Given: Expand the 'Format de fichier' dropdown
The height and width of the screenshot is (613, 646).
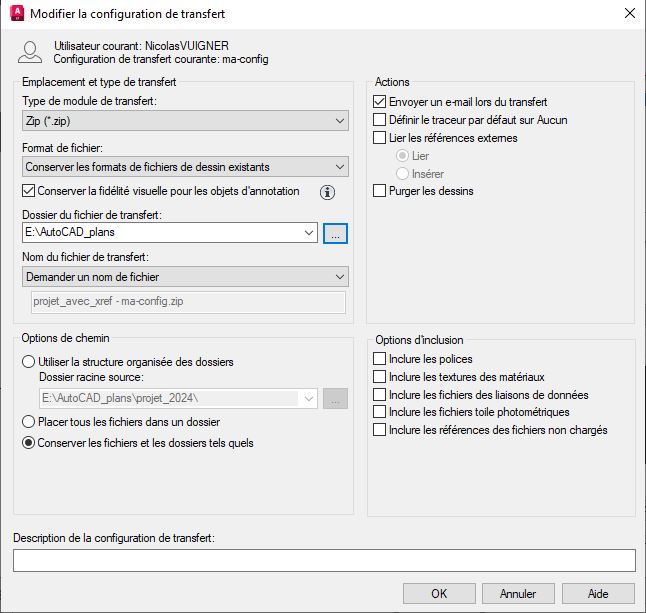Looking at the screenshot, I should tap(184, 166).
